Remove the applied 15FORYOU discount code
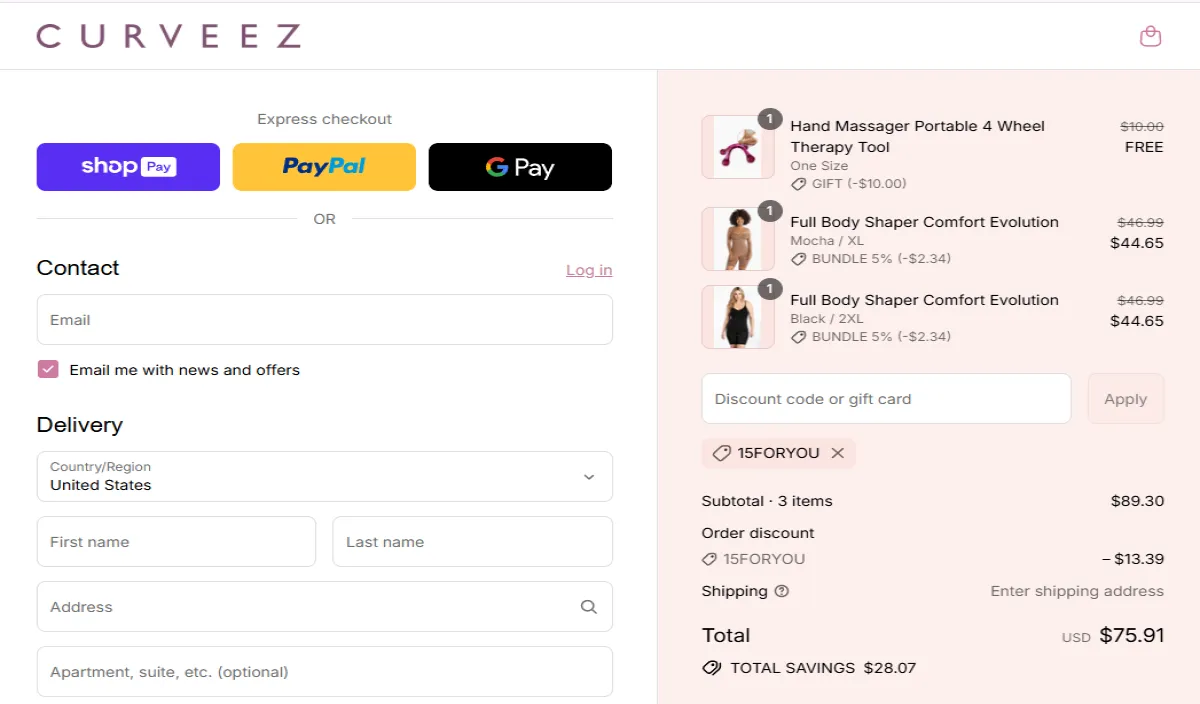Viewport: 1200px width, 704px height. coord(838,453)
